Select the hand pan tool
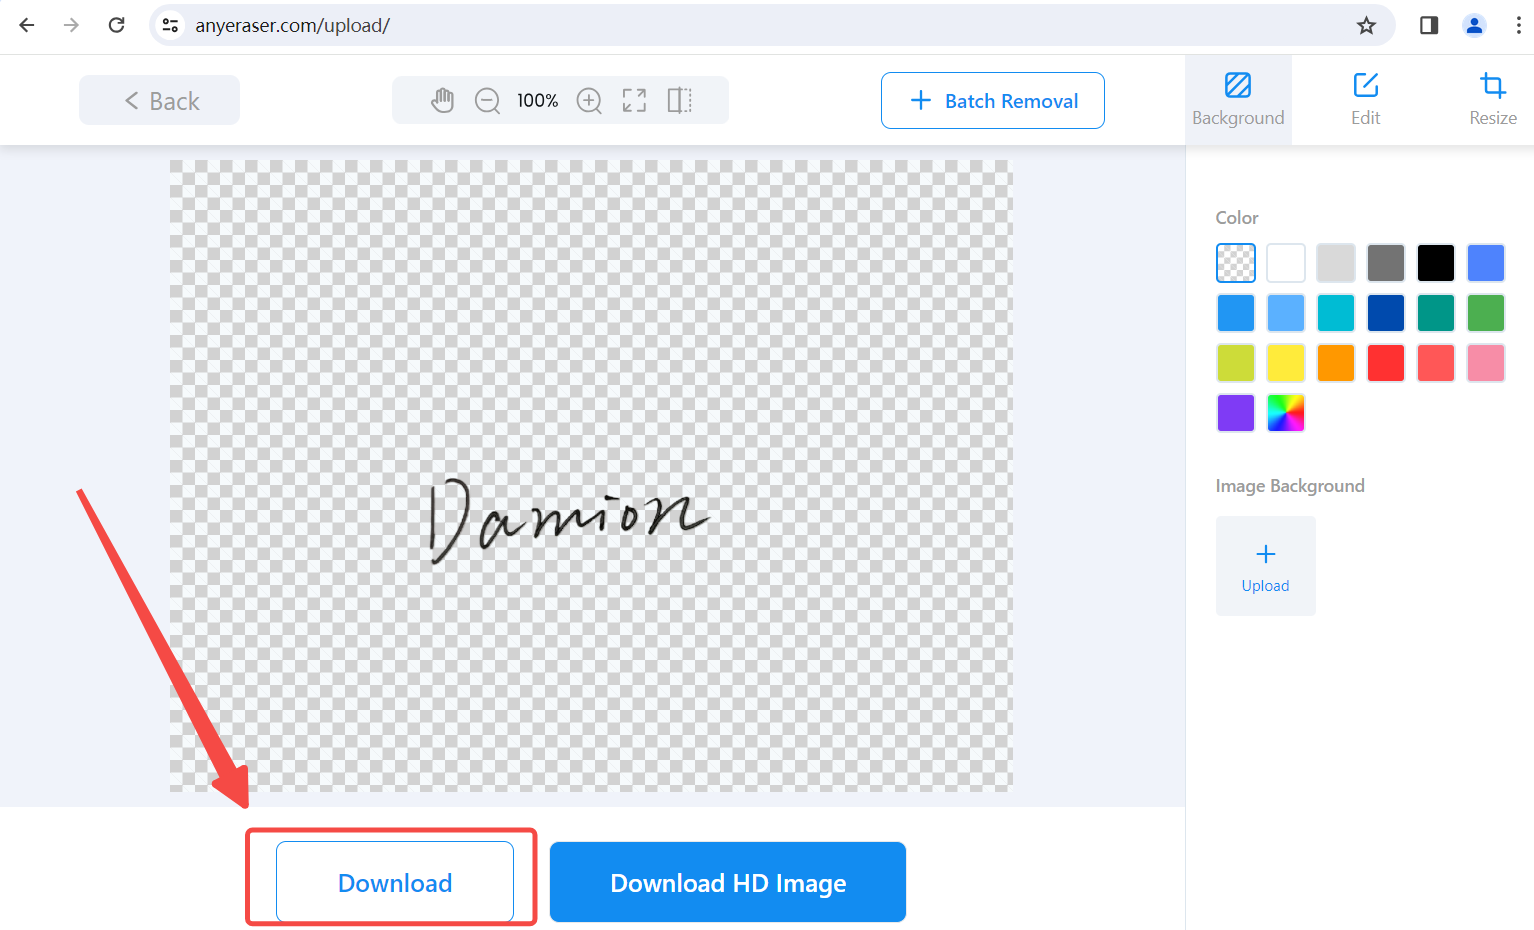1534x930 pixels. point(442,100)
